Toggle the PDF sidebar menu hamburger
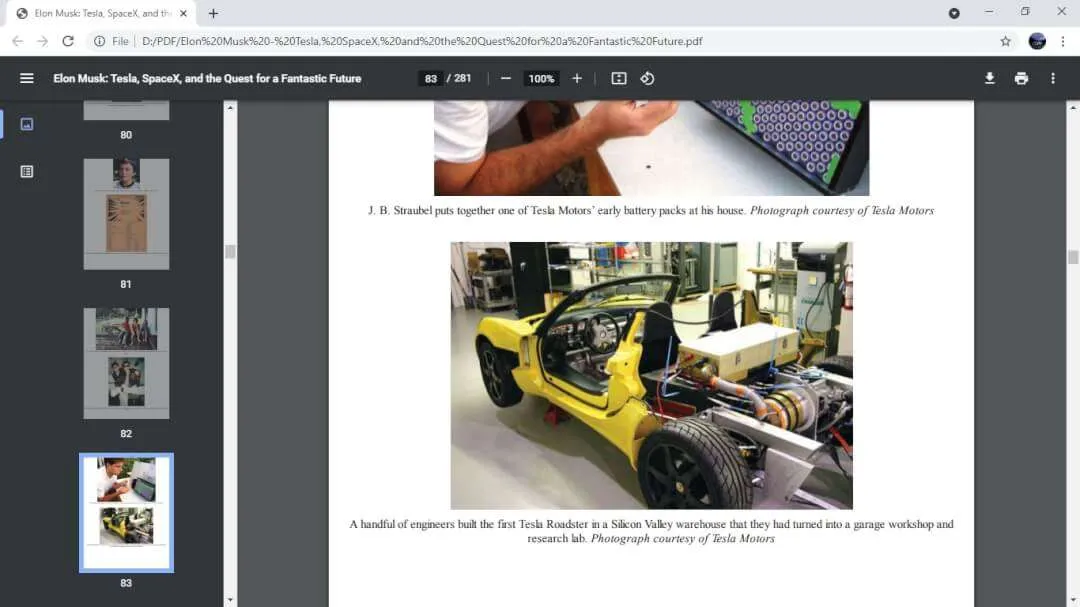 [26, 79]
